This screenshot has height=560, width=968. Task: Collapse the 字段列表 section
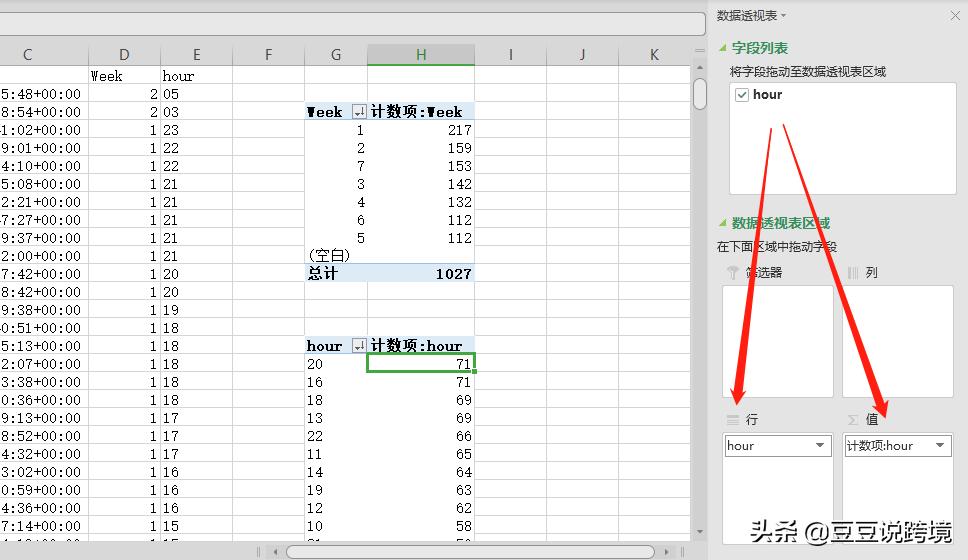point(722,48)
